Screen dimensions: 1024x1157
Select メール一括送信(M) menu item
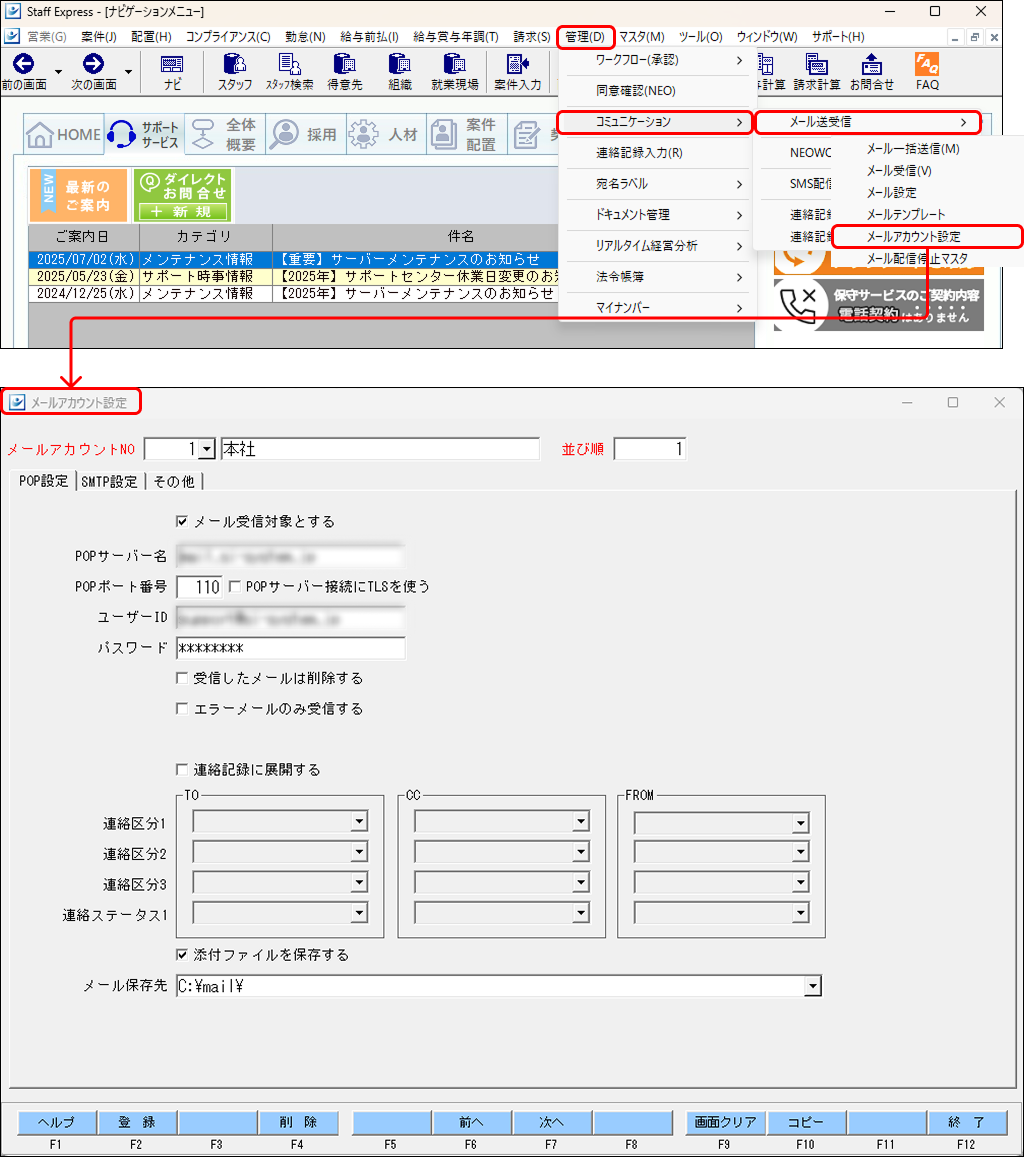point(913,148)
